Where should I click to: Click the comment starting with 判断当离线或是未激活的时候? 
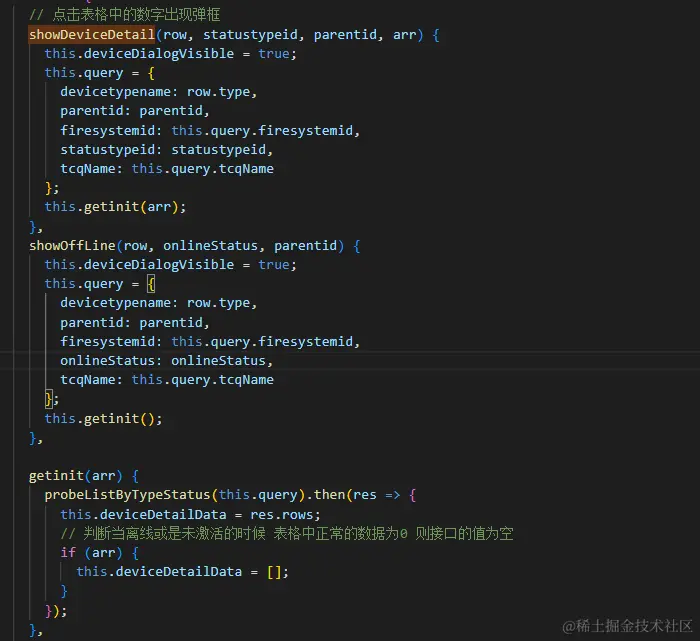(x=287, y=534)
